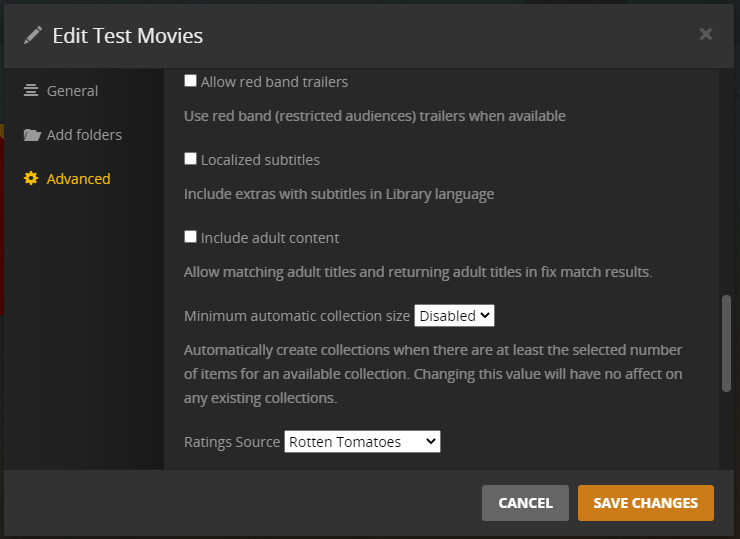Image resolution: width=740 pixels, height=539 pixels.
Task: Click the "Include adult content" label text
Action: click(x=270, y=238)
